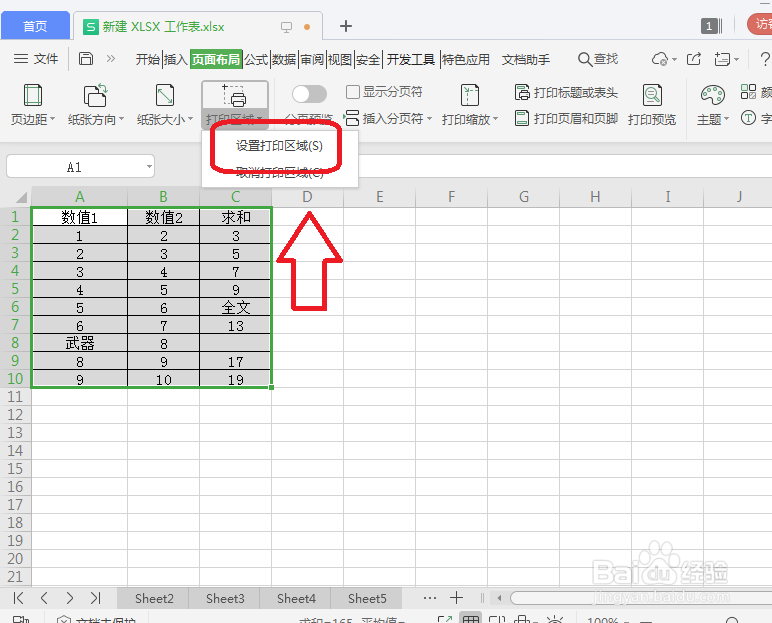Click the color scheme grid icon
772x623 pixels.
tap(748, 92)
